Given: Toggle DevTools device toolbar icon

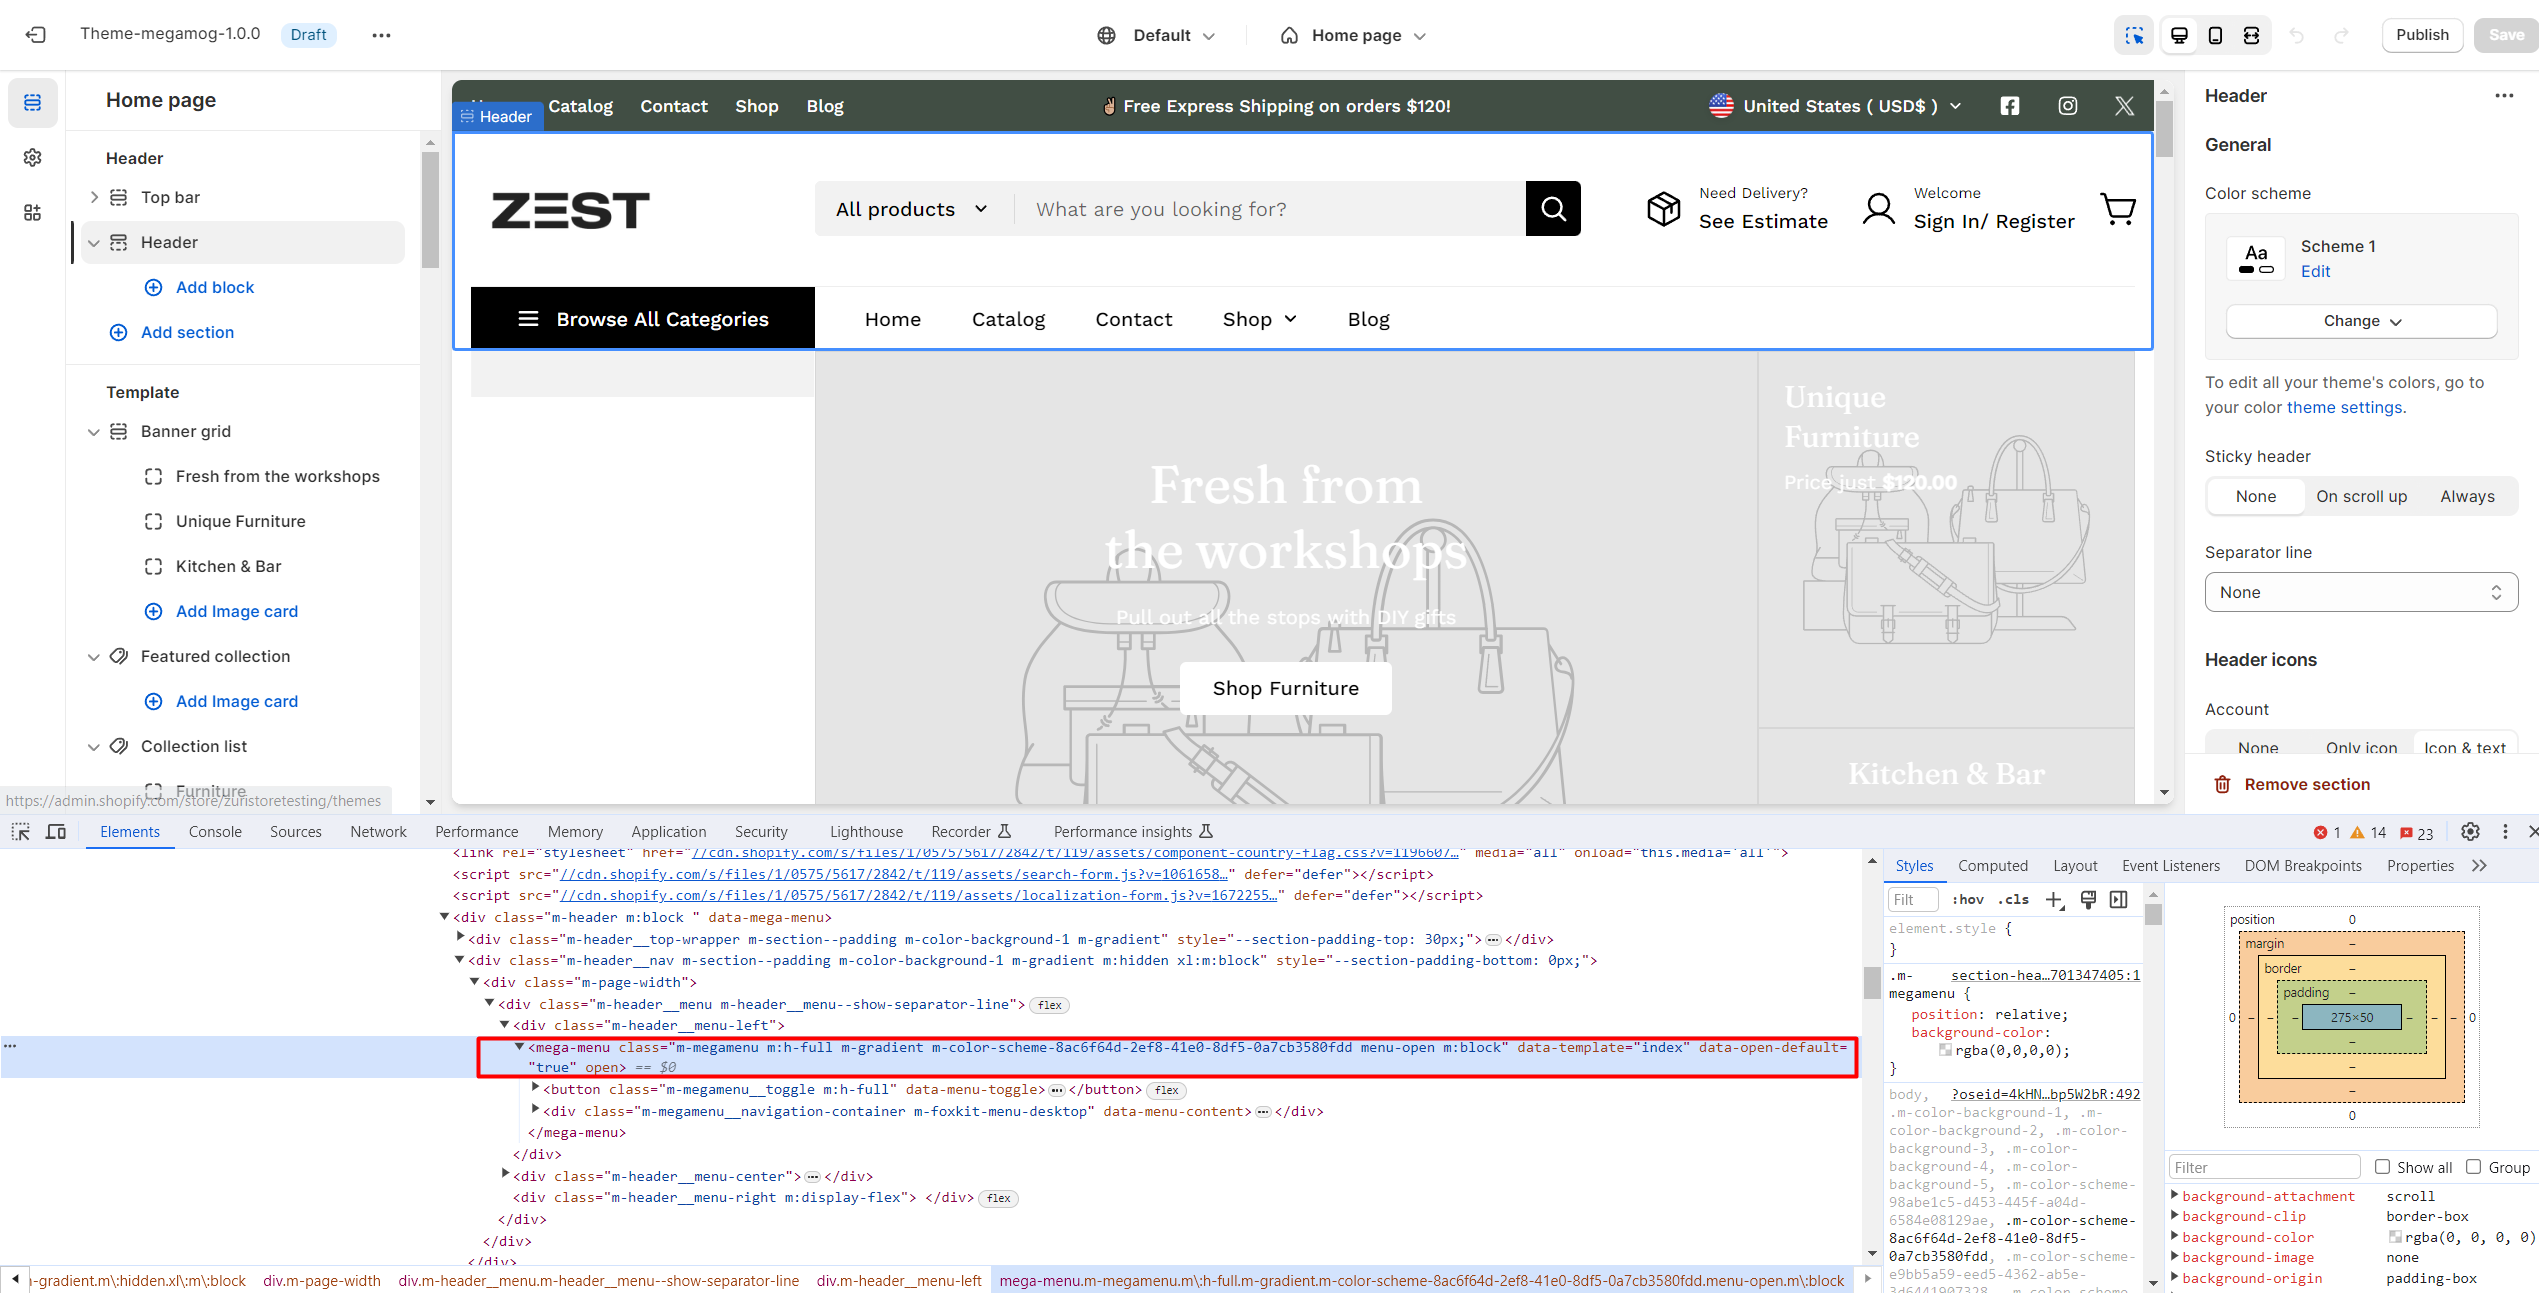Looking at the screenshot, I should pyautogui.click(x=56, y=831).
